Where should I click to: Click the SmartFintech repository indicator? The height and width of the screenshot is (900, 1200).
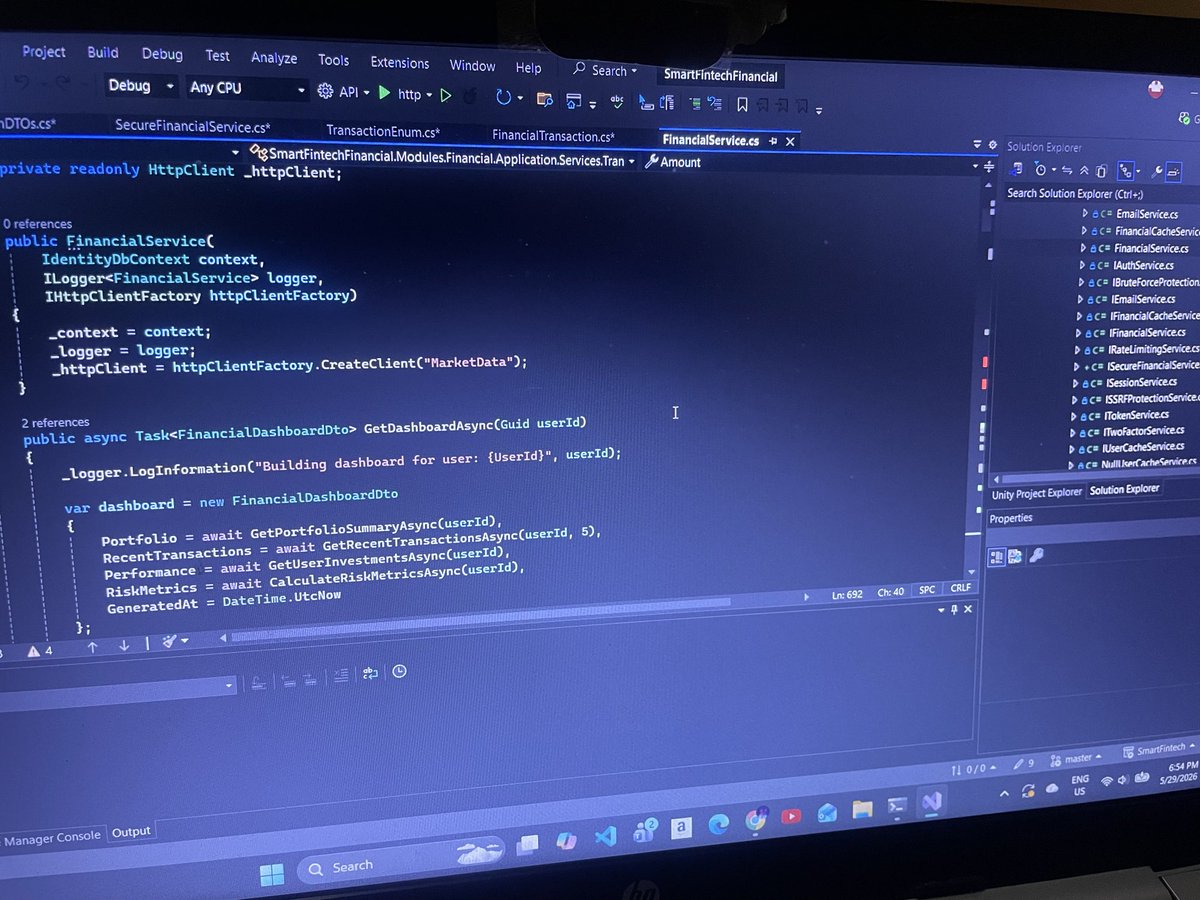1159,750
